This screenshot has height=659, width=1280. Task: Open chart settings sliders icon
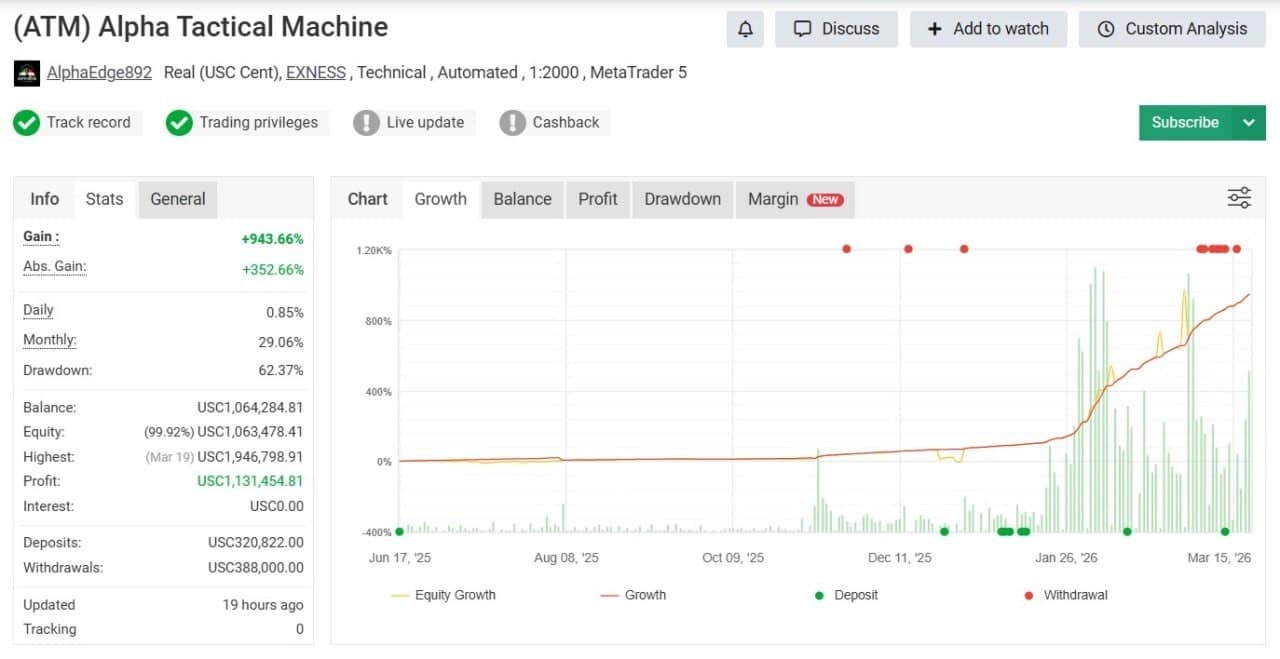click(x=1239, y=198)
